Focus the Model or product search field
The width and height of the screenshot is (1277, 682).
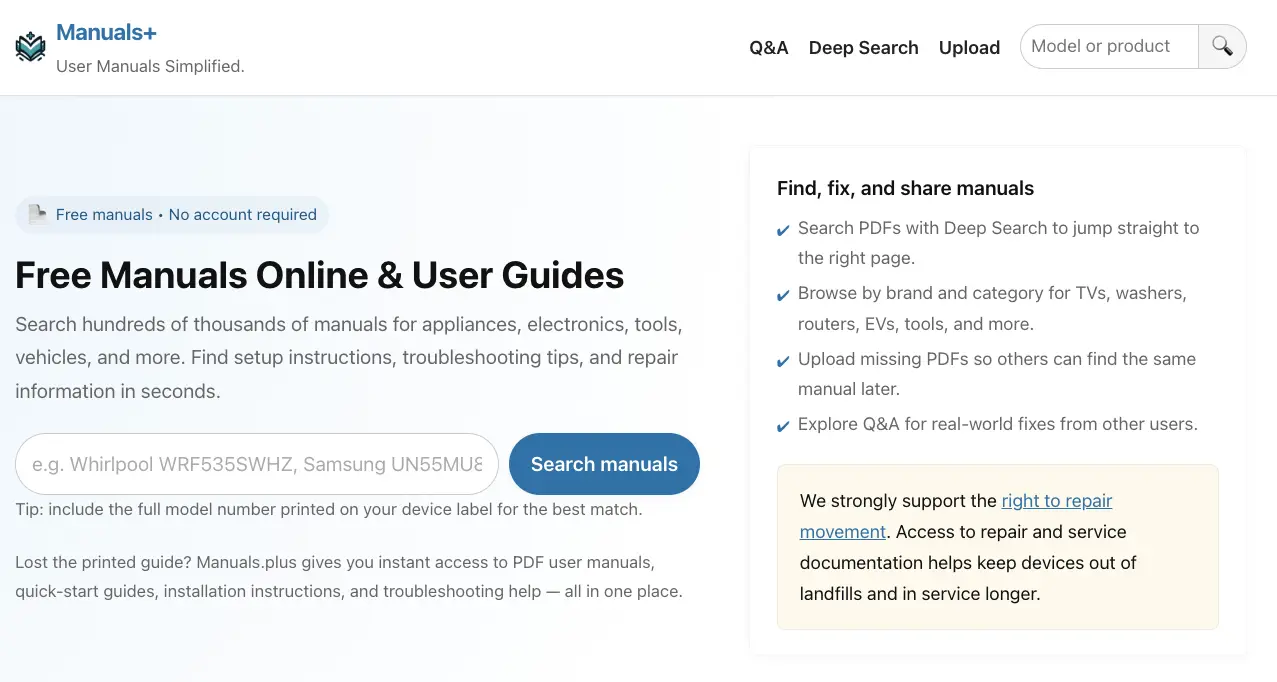1108,46
